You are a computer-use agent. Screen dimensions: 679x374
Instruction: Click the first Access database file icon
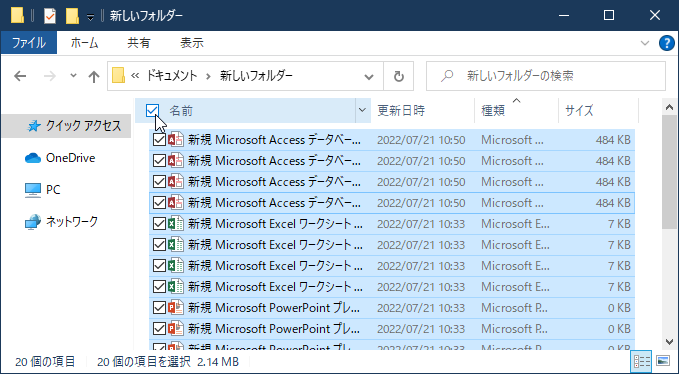(x=176, y=140)
